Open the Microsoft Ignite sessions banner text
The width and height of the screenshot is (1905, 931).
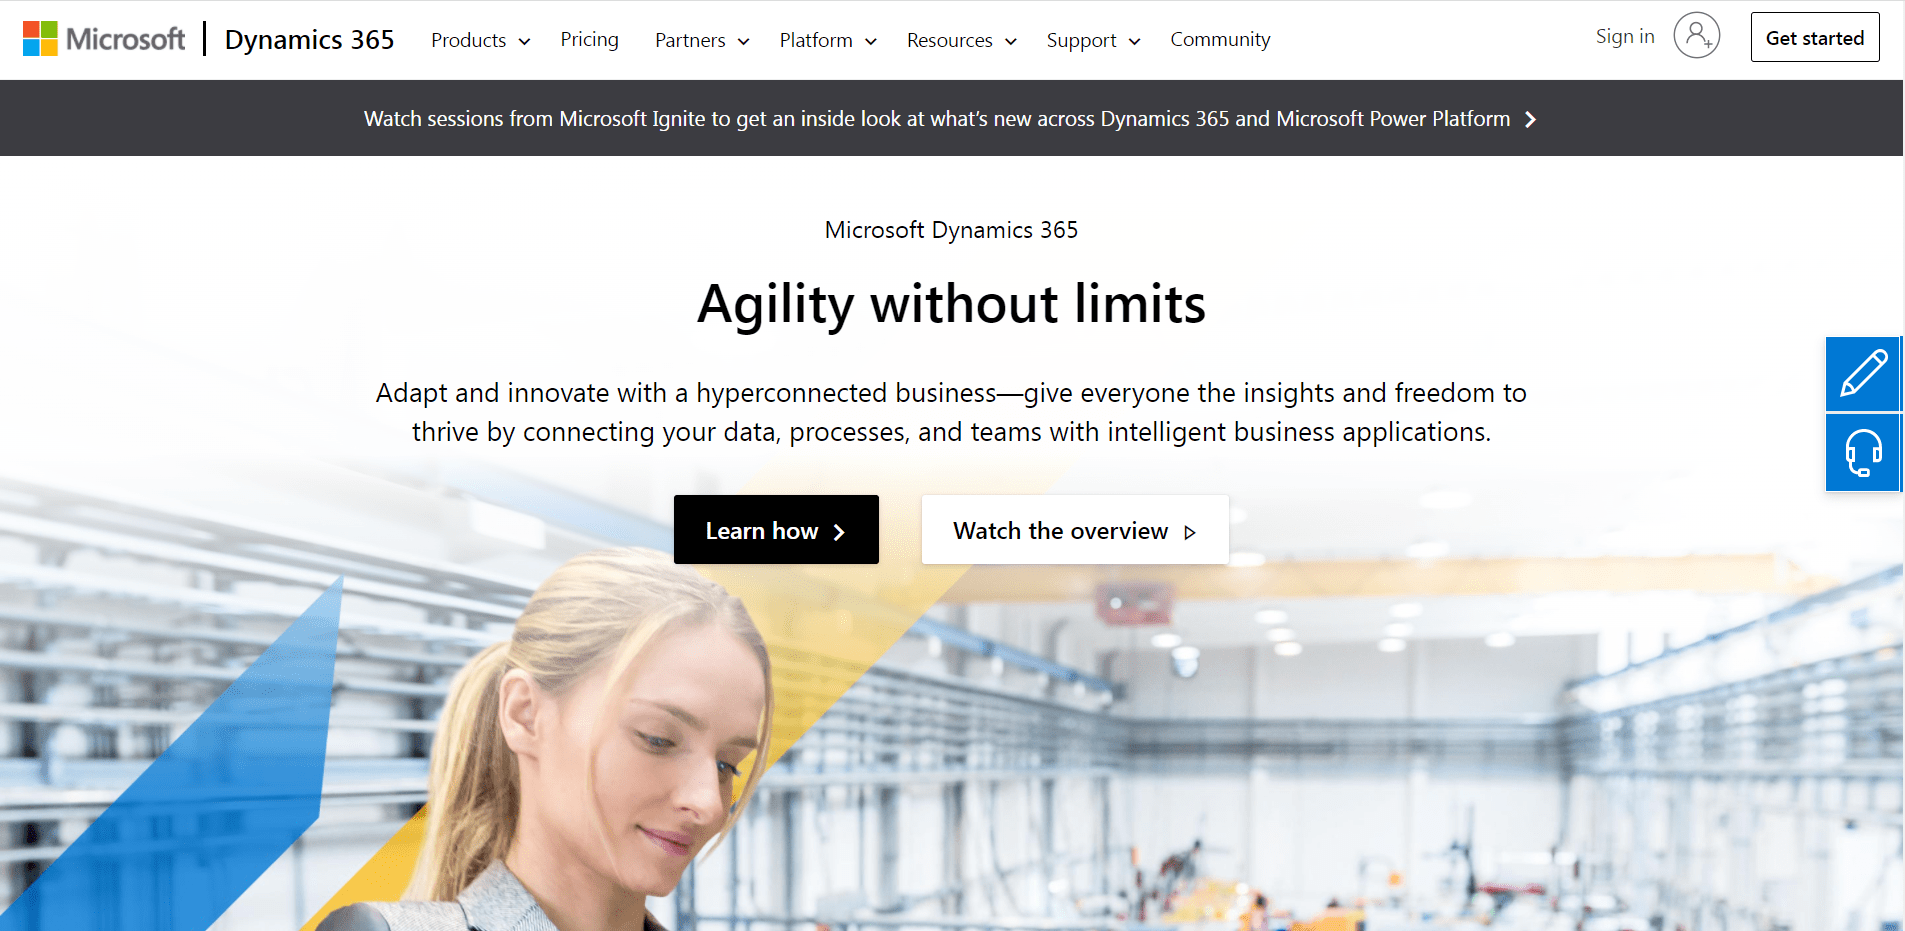coord(936,119)
